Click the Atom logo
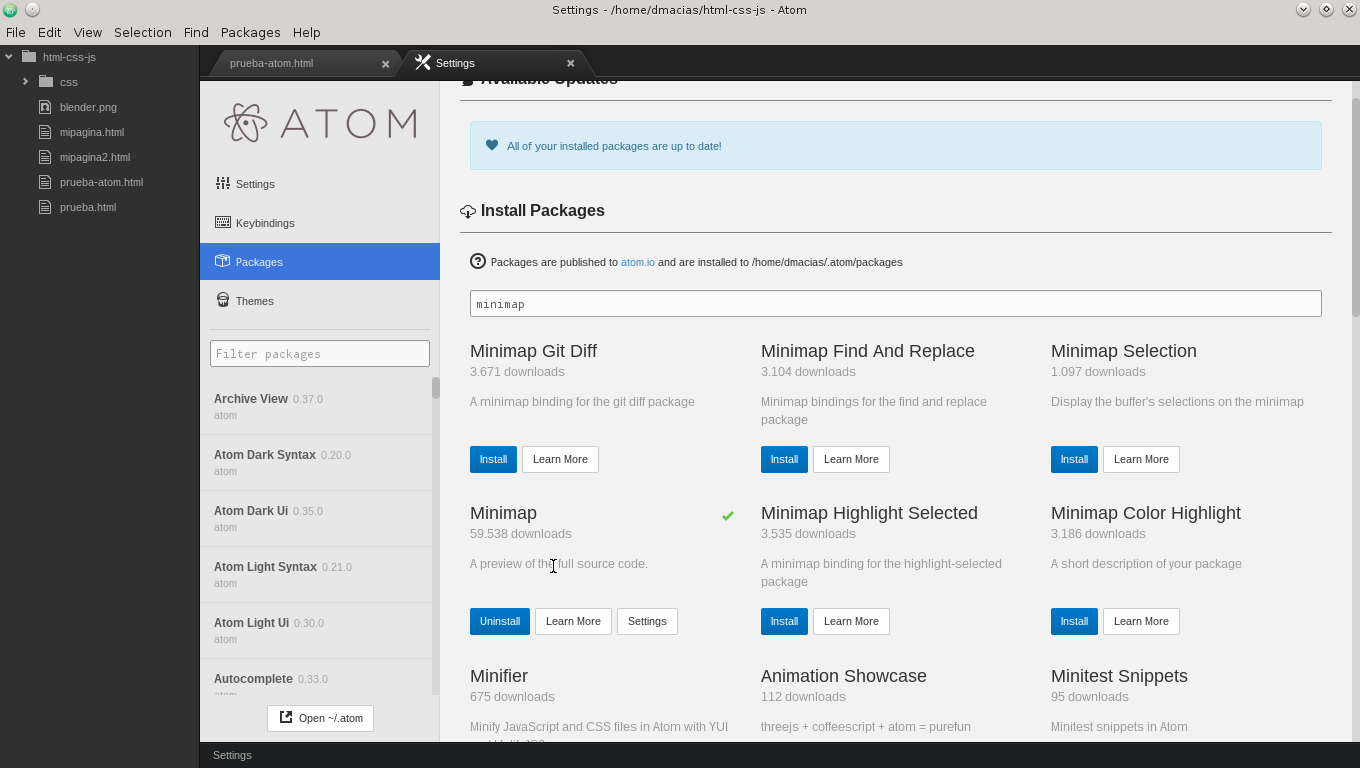Image resolution: width=1360 pixels, height=768 pixels. point(320,123)
